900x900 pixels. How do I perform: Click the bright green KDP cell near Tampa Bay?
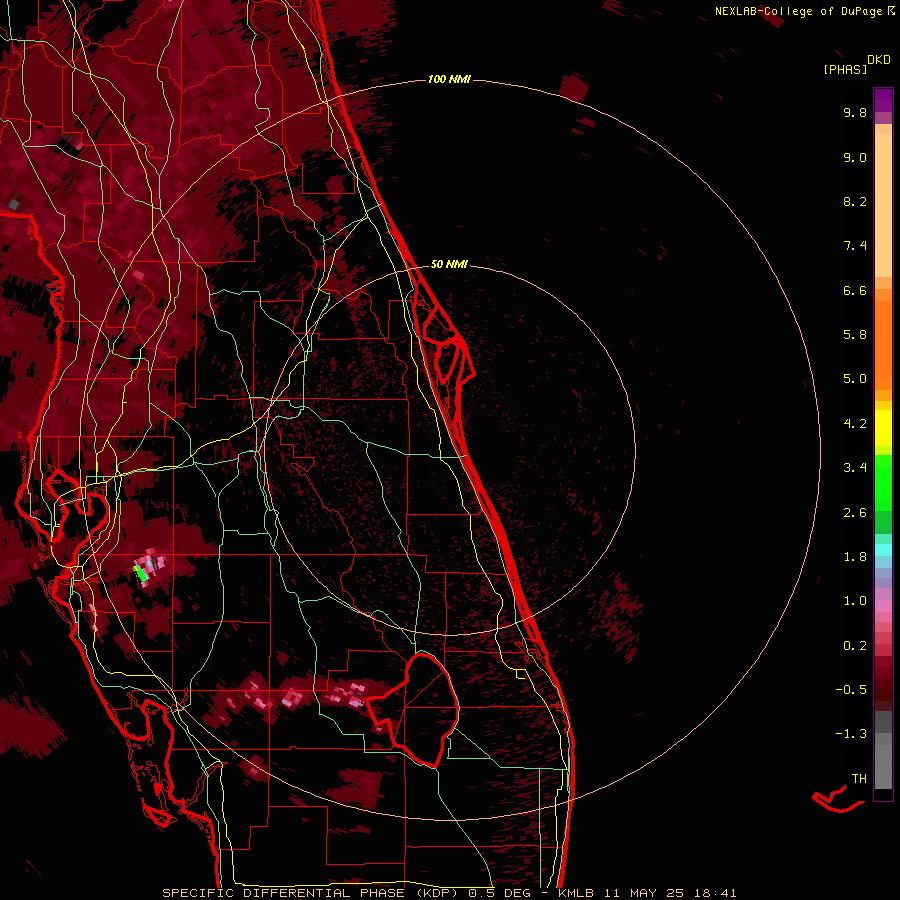139,573
